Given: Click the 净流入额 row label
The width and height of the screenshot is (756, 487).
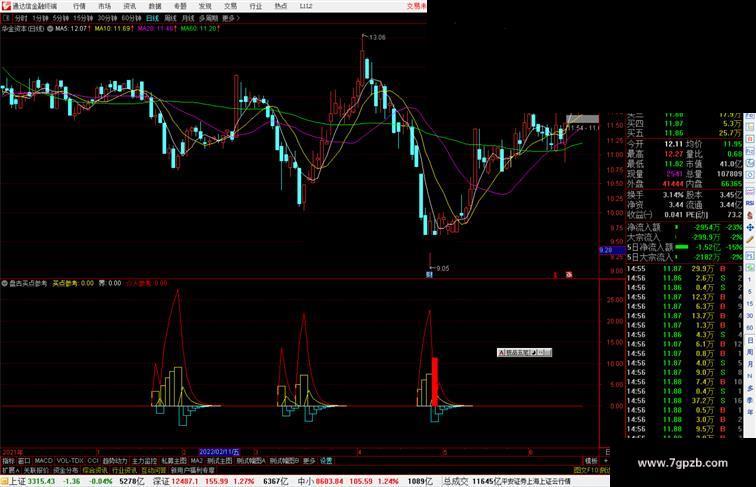Looking at the screenshot, I should pos(643,227).
